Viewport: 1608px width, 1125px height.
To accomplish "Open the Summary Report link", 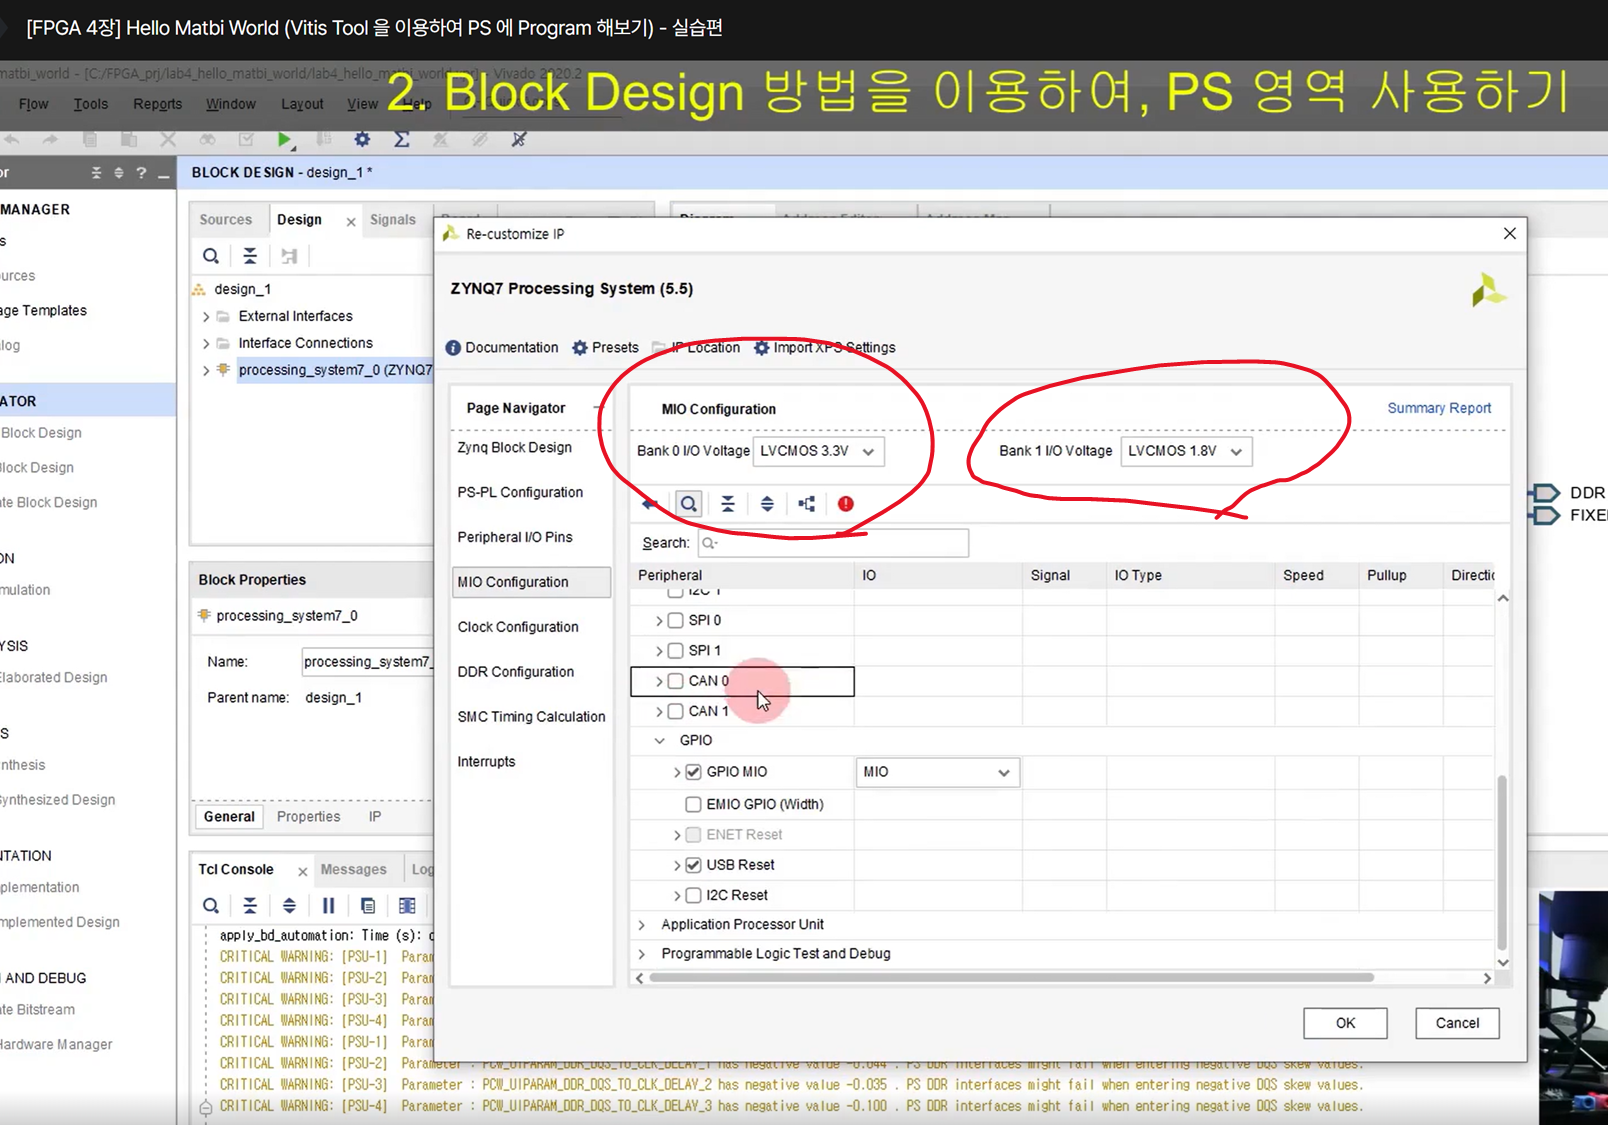I will pos(1439,408).
